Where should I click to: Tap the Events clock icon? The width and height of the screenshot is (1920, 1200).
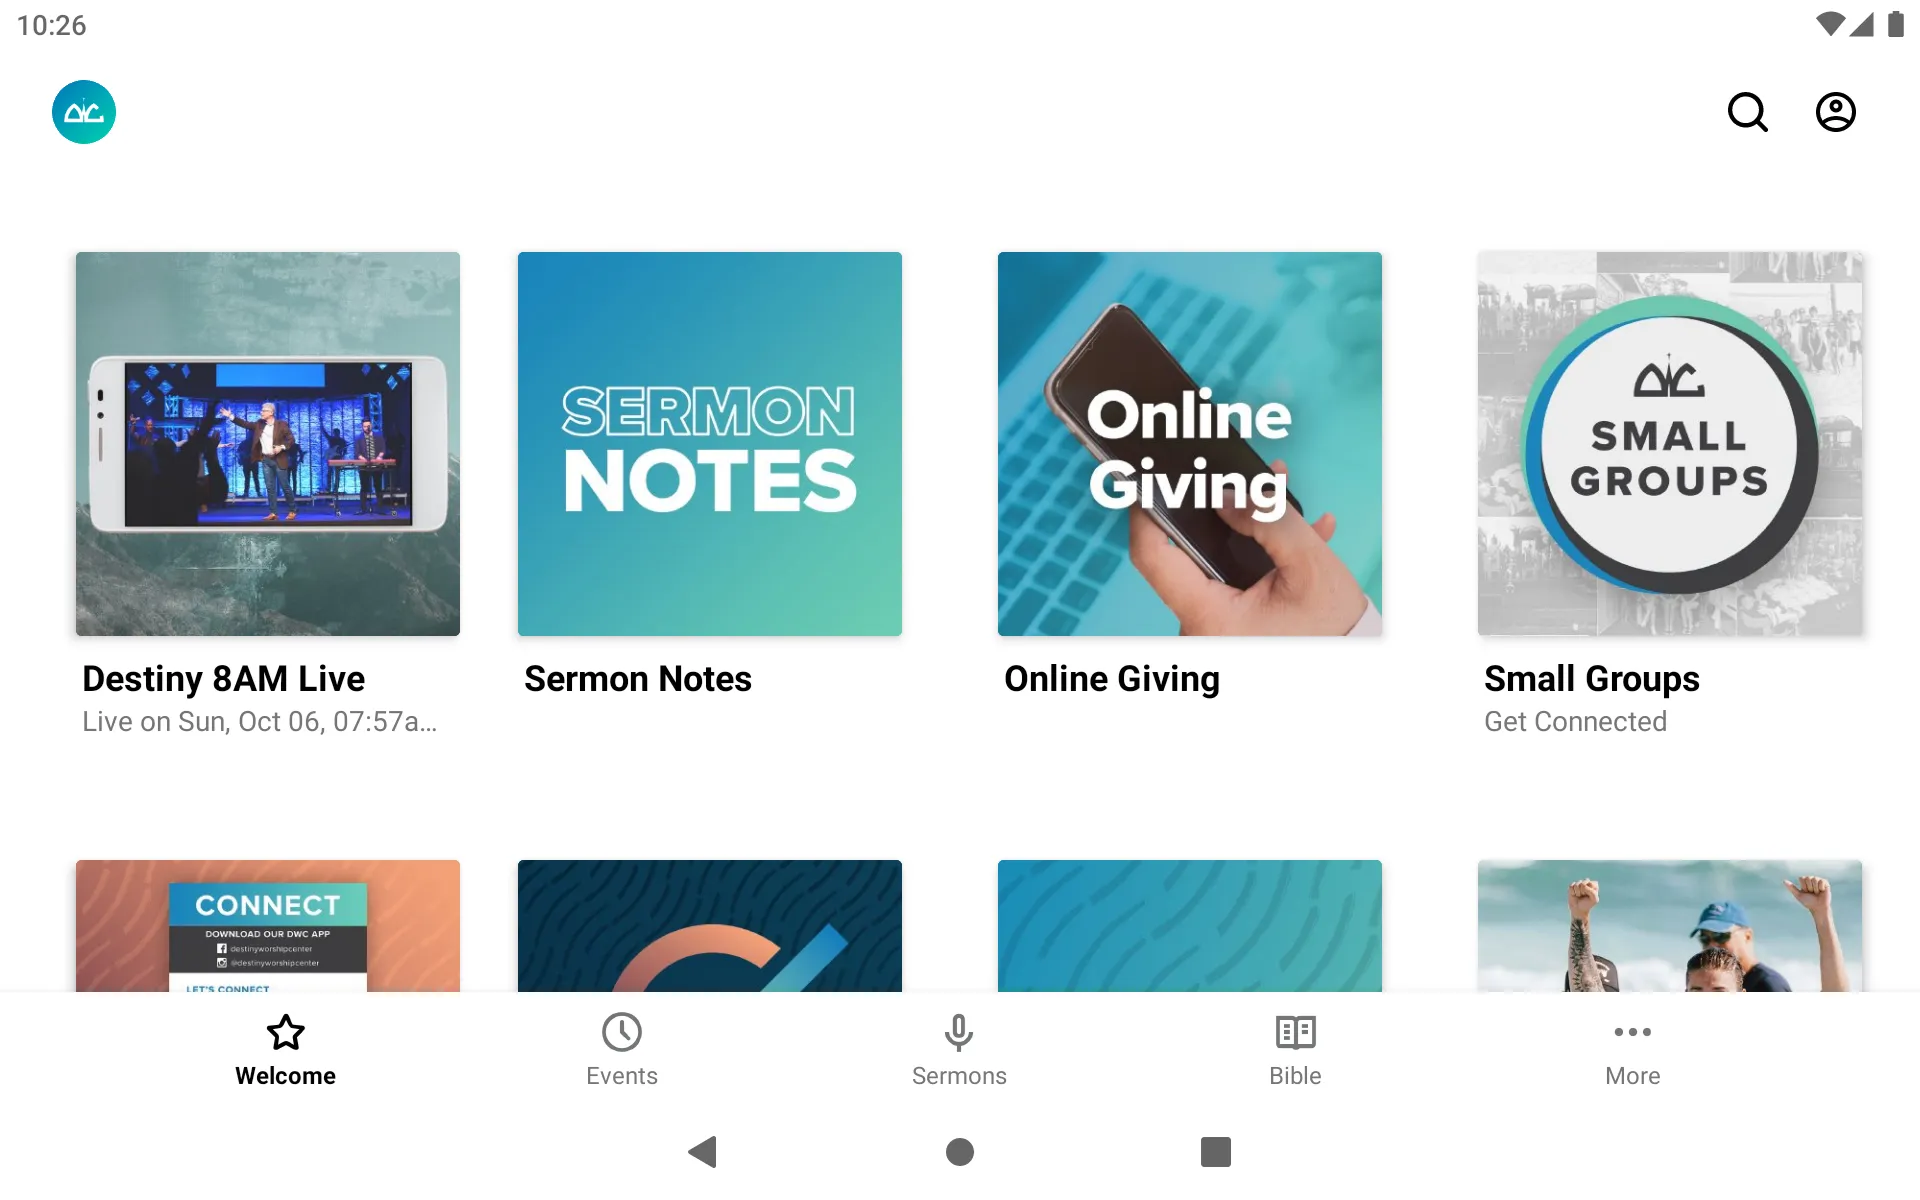(x=621, y=1031)
